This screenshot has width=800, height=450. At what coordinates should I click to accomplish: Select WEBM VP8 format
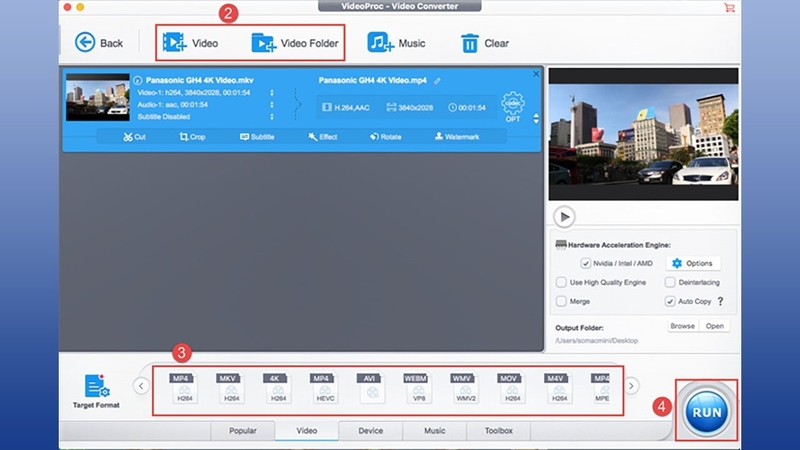point(418,388)
